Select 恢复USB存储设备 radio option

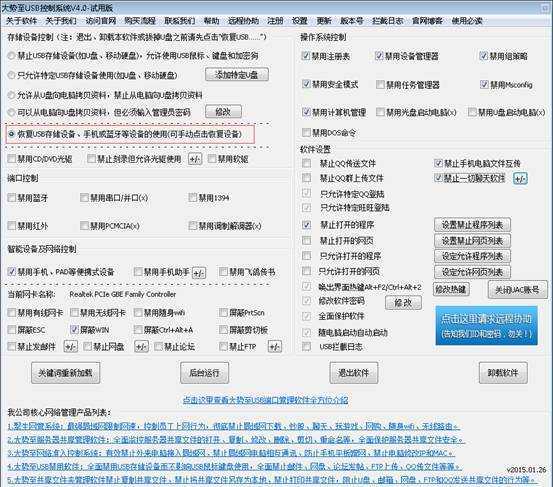(12, 134)
